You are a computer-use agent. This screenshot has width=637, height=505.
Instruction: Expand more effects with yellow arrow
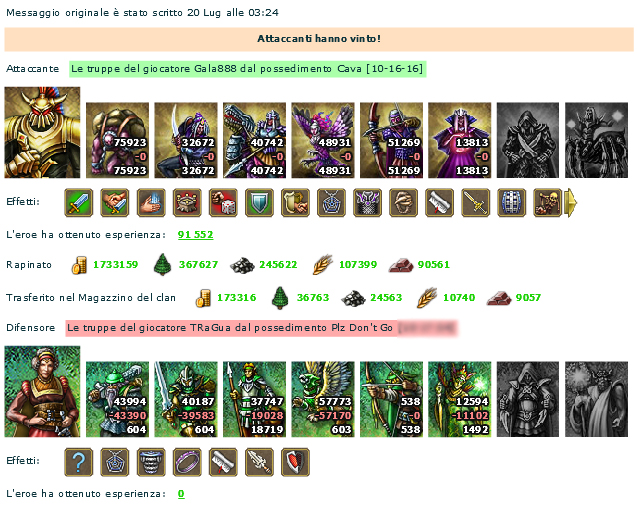[x=571, y=202]
